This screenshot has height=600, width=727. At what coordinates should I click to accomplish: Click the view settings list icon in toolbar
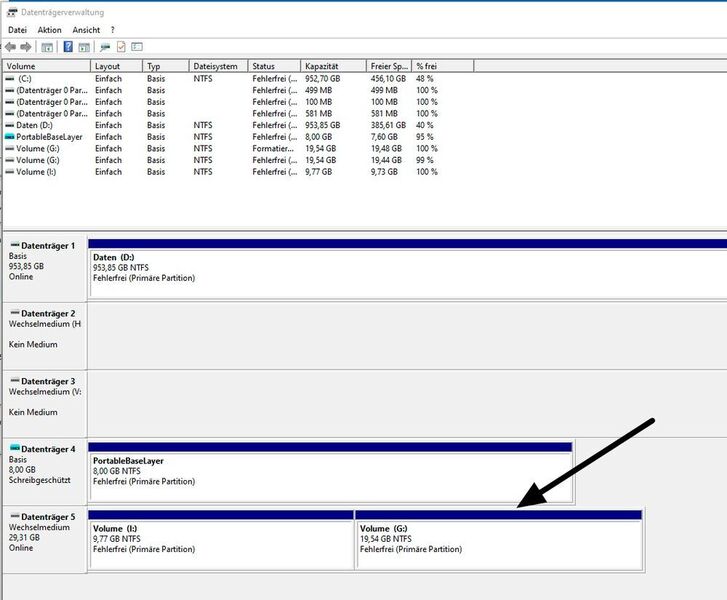click(x=137, y=46)
